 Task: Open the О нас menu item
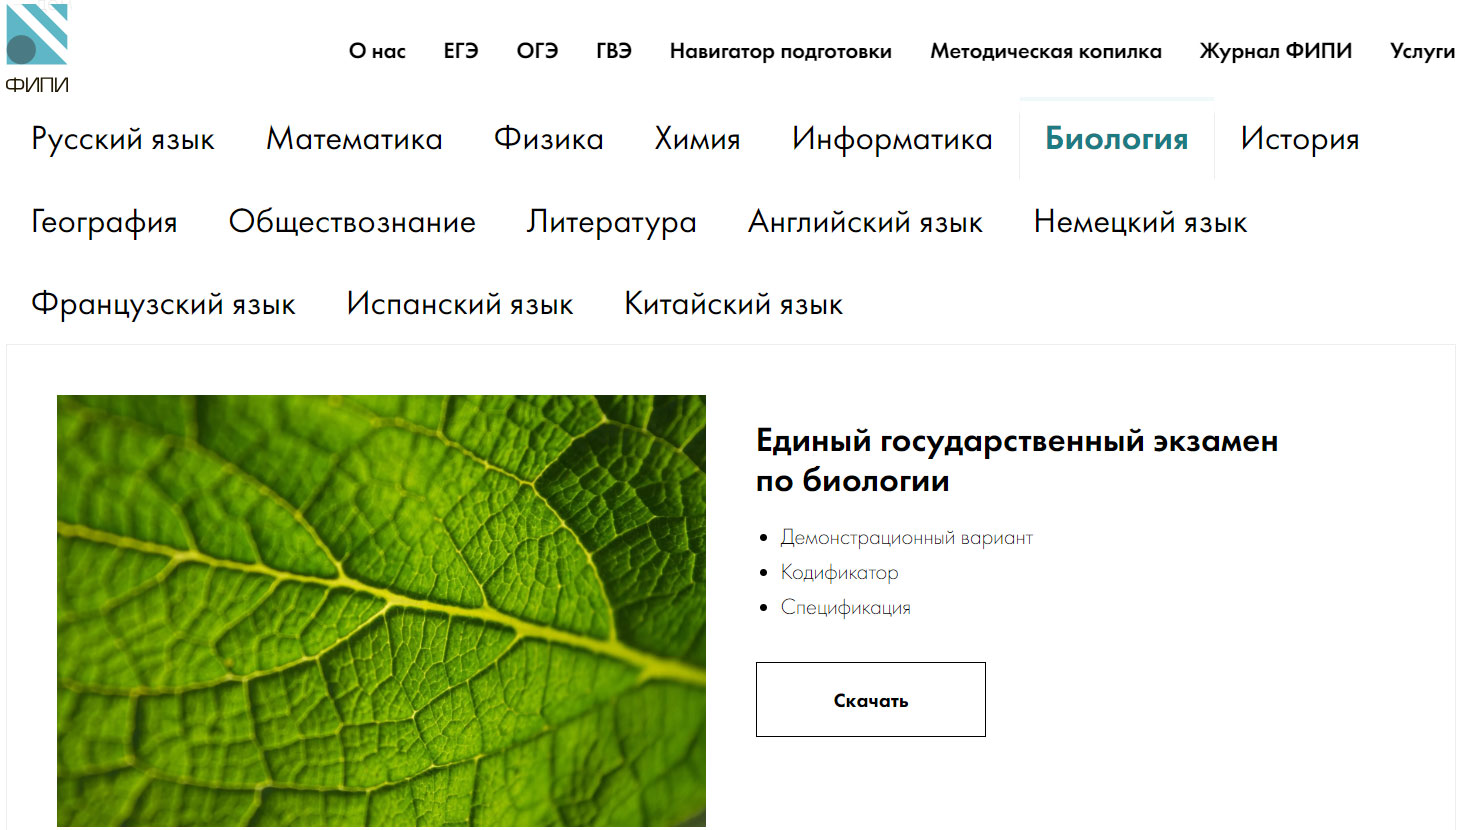coord(377,51)
